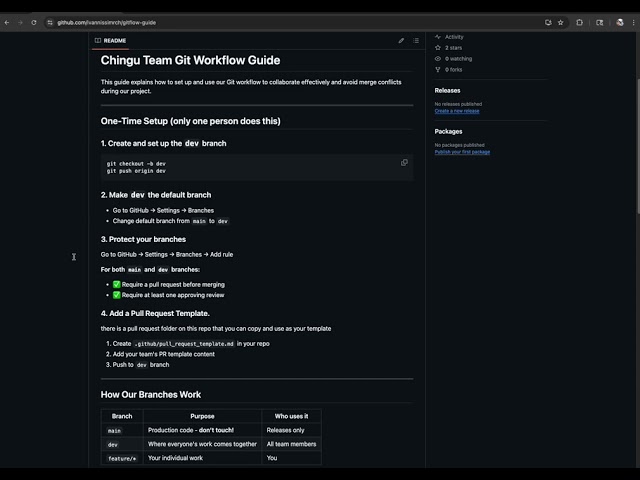Click the One-Time Setup heading
Viewport: 640px width, 480px height.
coord(191,121)
